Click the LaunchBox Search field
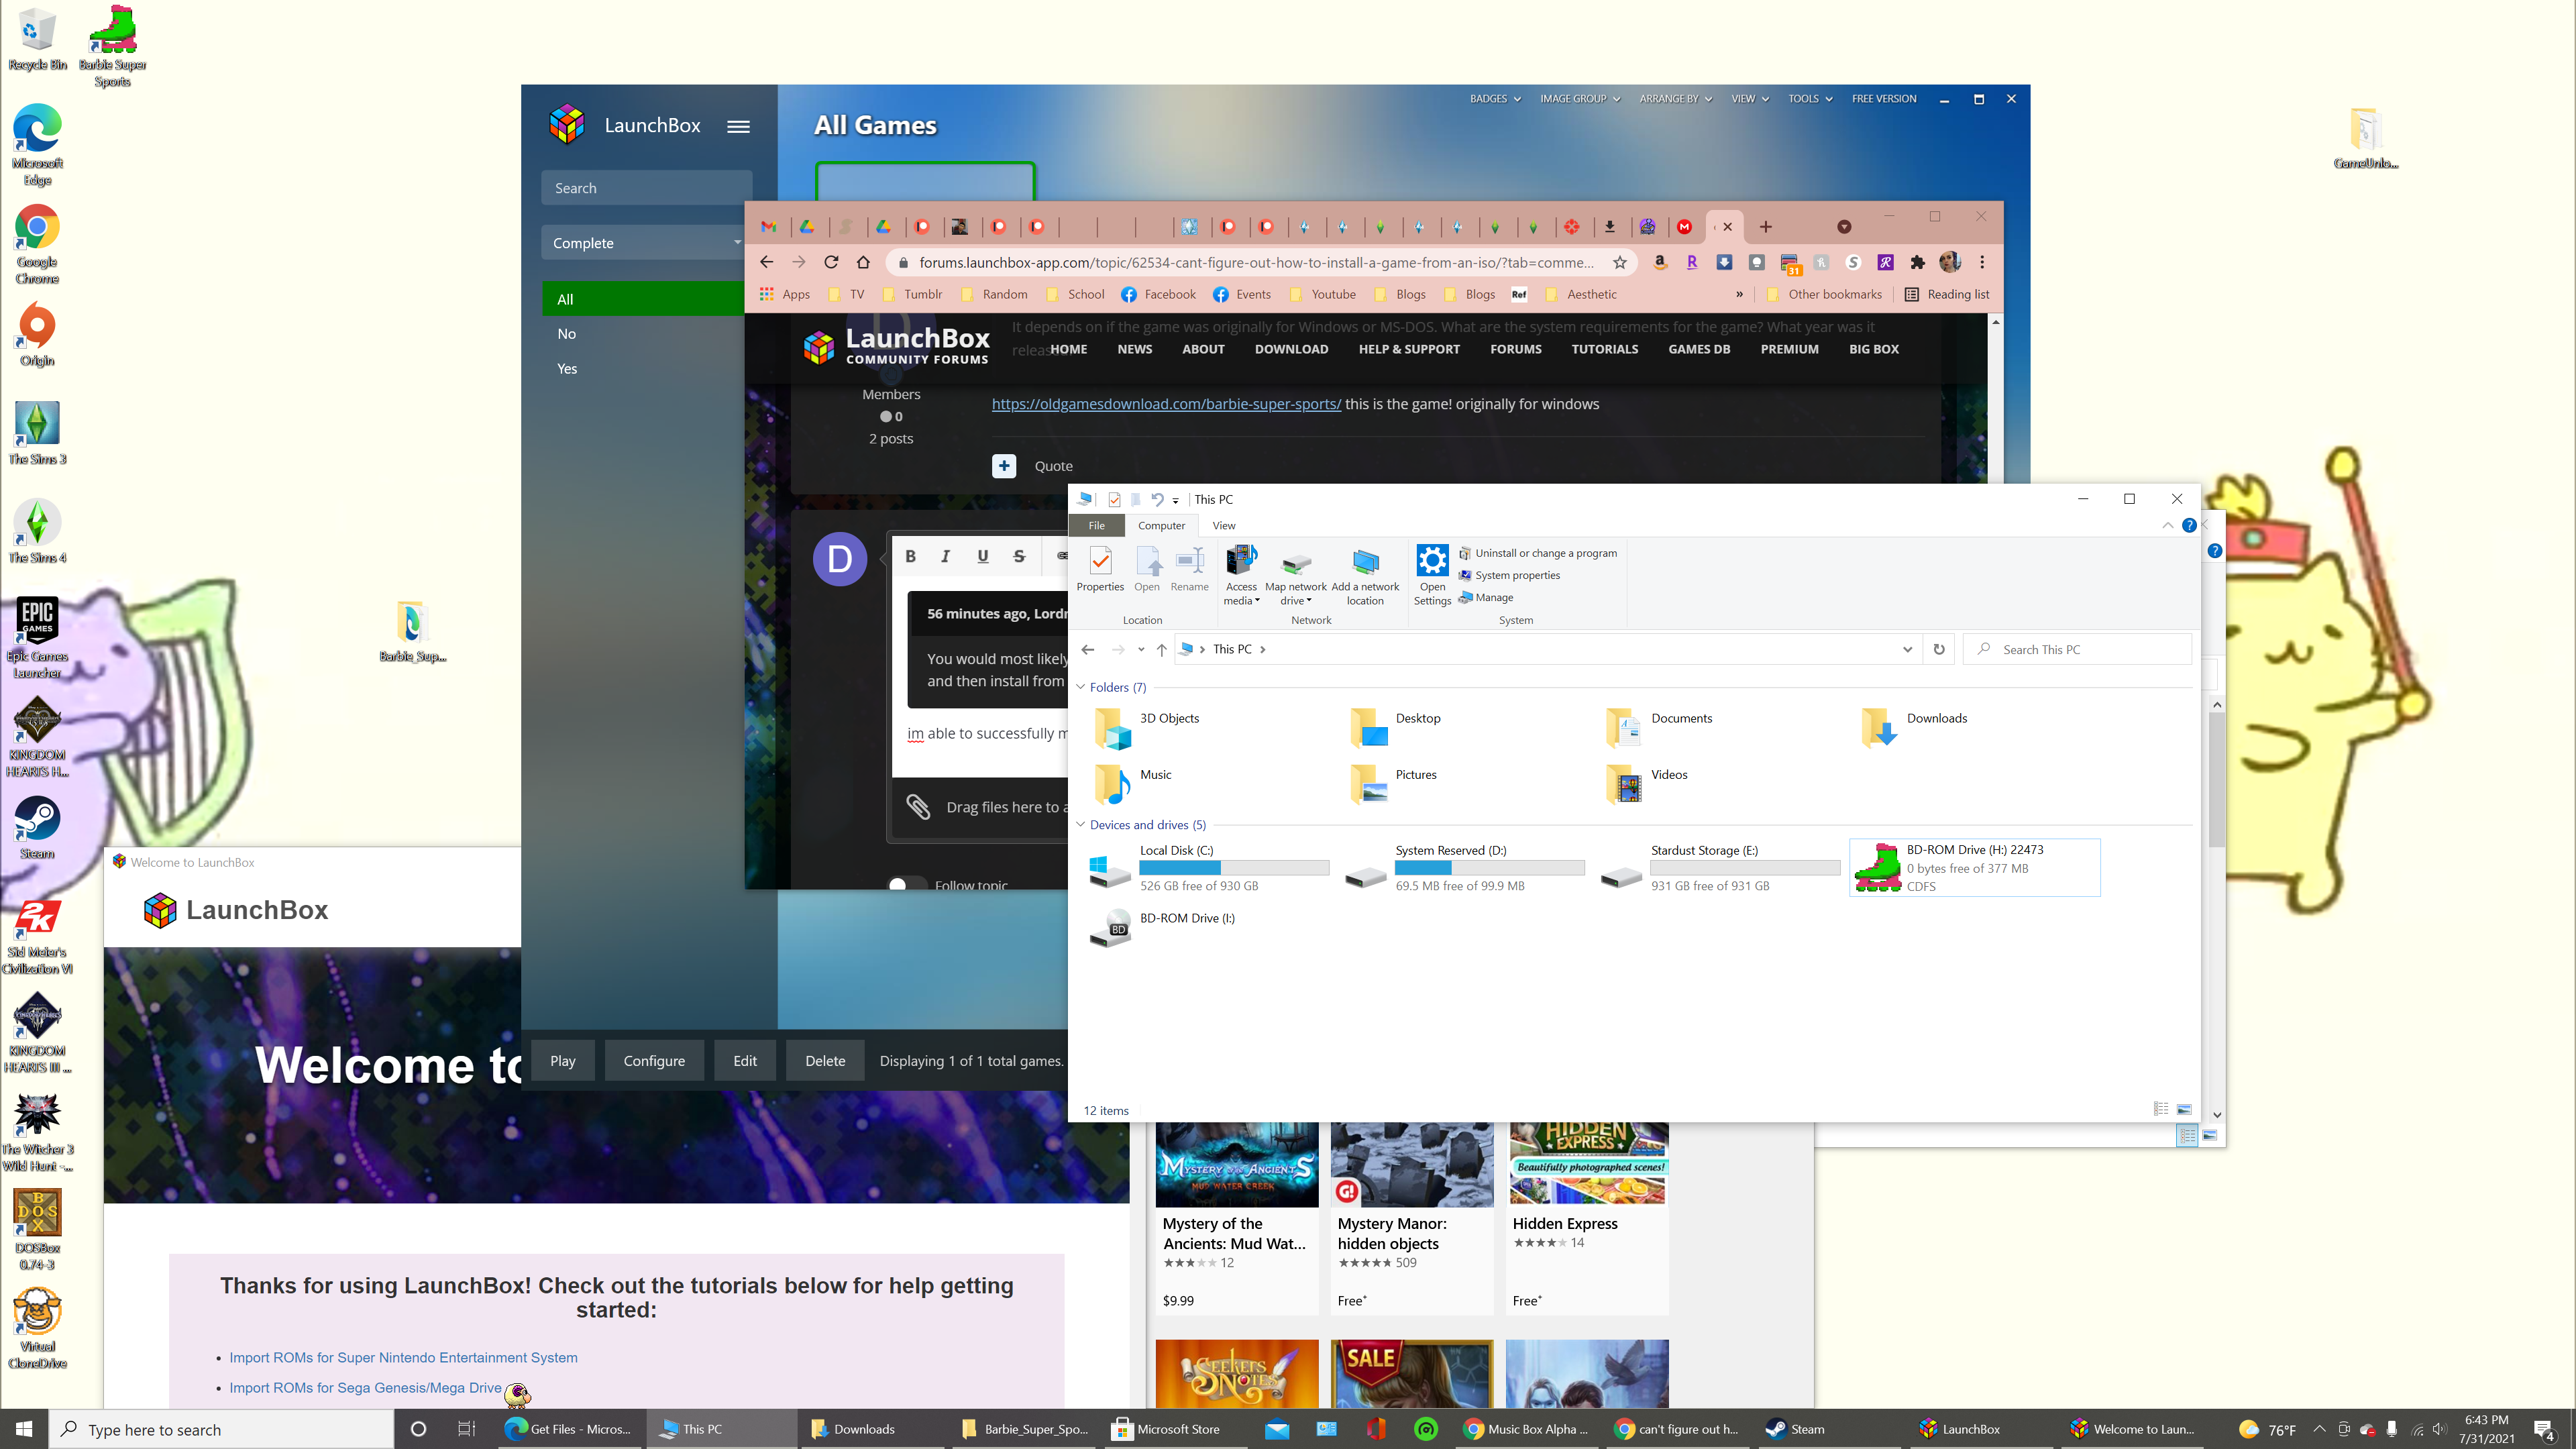 point(646,188)
